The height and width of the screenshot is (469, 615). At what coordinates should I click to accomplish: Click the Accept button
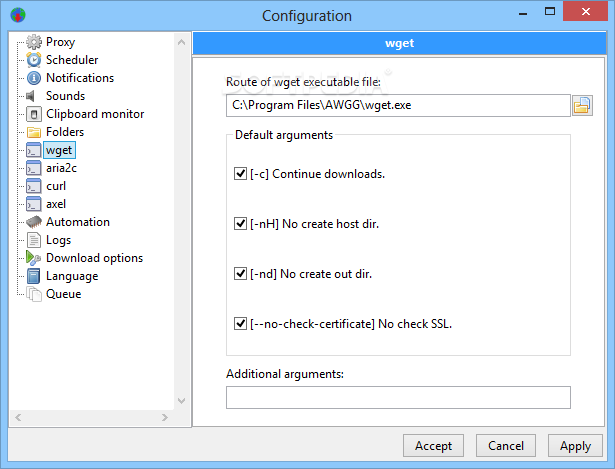(x=433, y=446)
